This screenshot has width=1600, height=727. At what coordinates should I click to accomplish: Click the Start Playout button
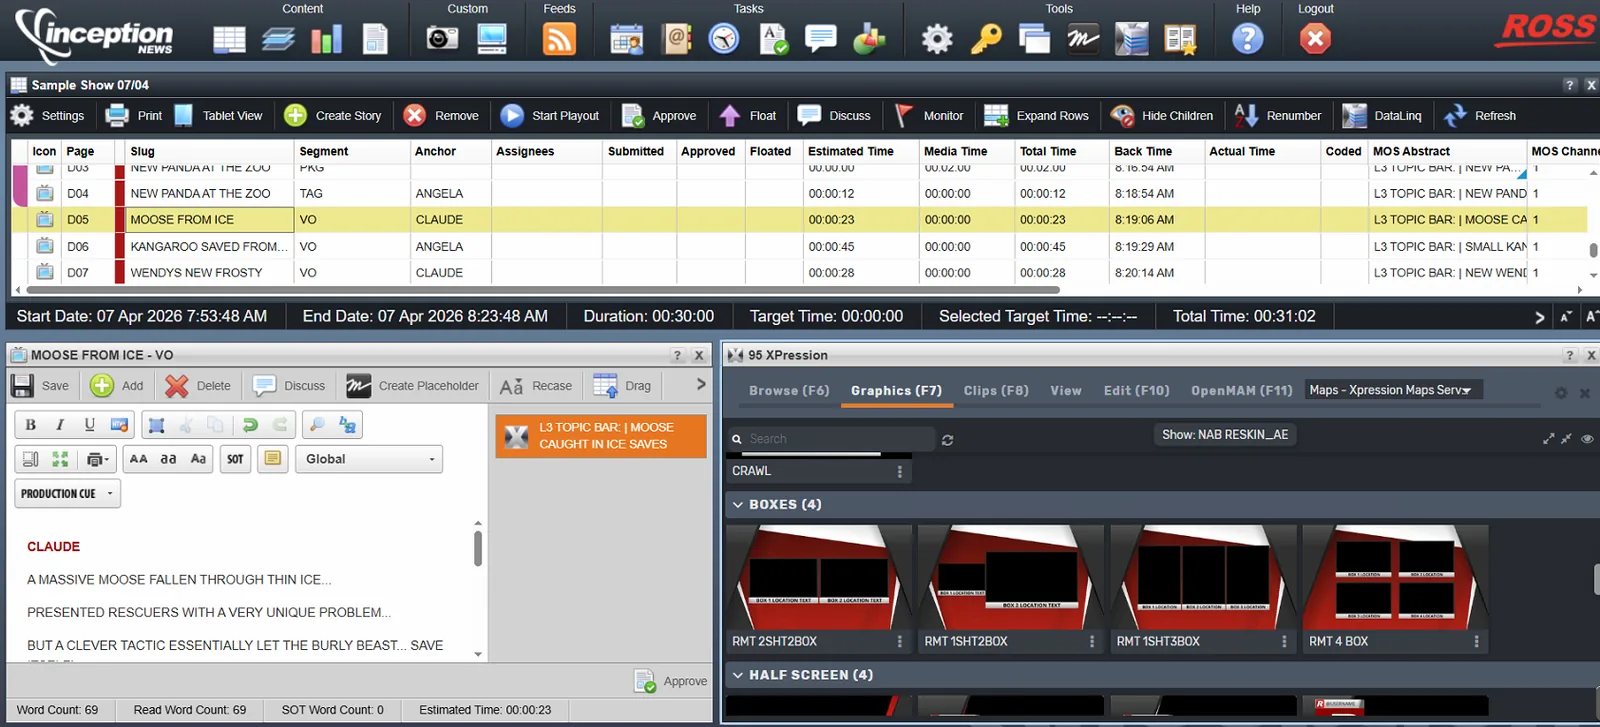(x=550, y=115)
